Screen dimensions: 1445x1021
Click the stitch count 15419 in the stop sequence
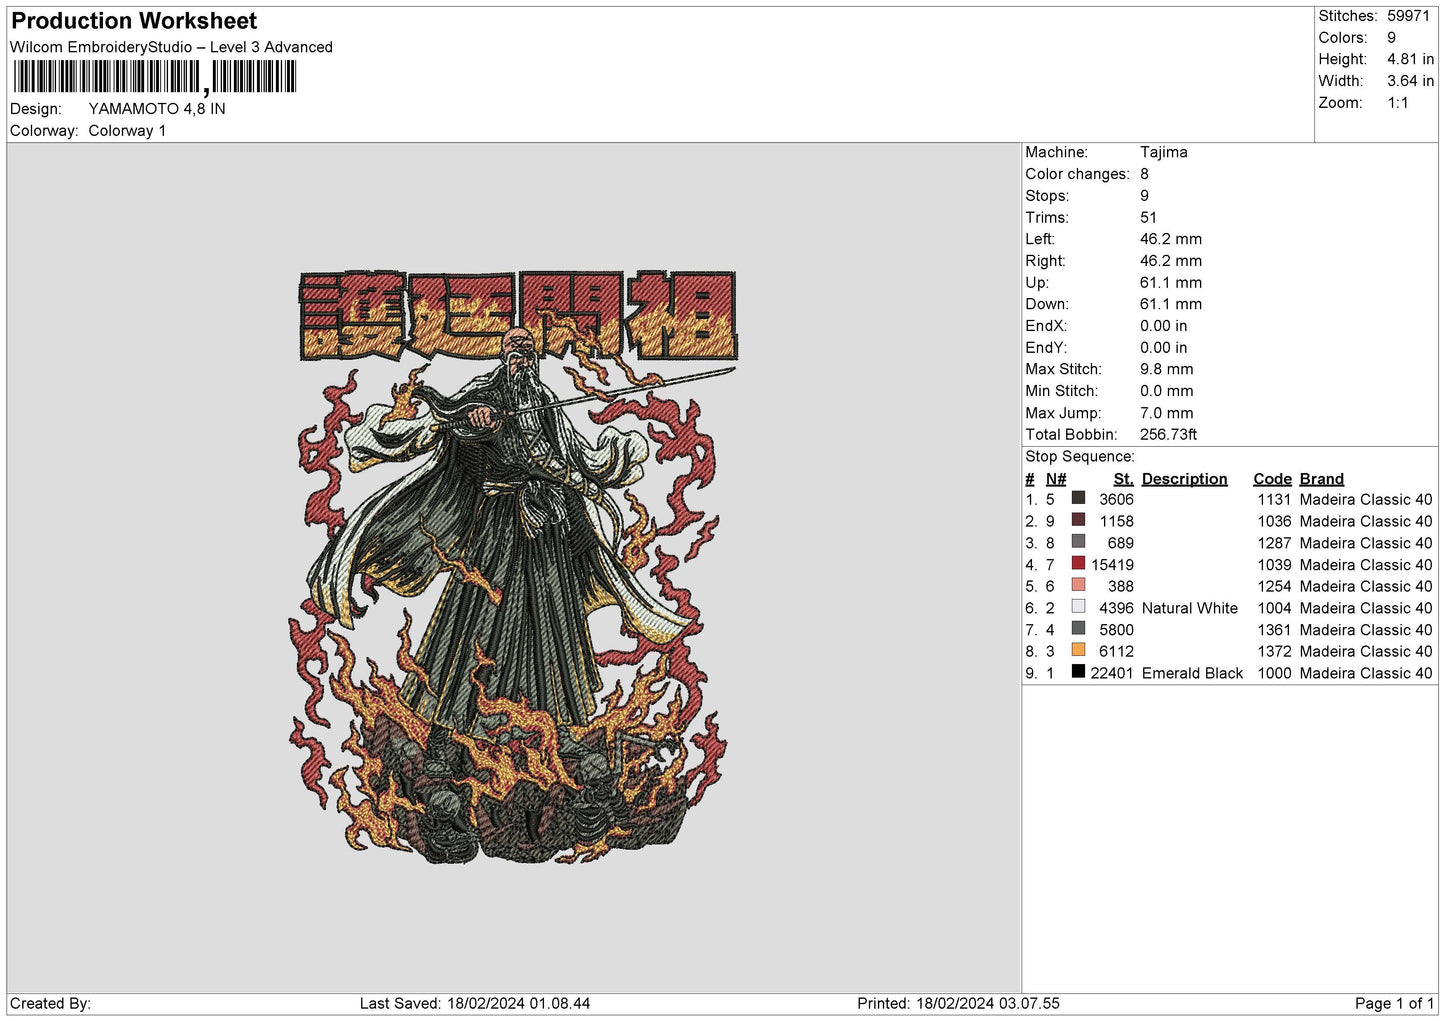pos(1112,565)
